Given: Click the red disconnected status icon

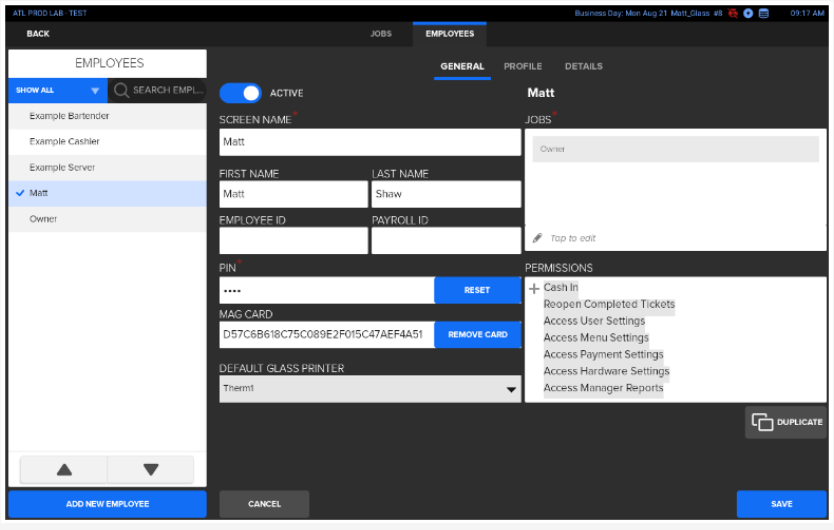Looking at the screenshot, I should click(x=733, y=13).
